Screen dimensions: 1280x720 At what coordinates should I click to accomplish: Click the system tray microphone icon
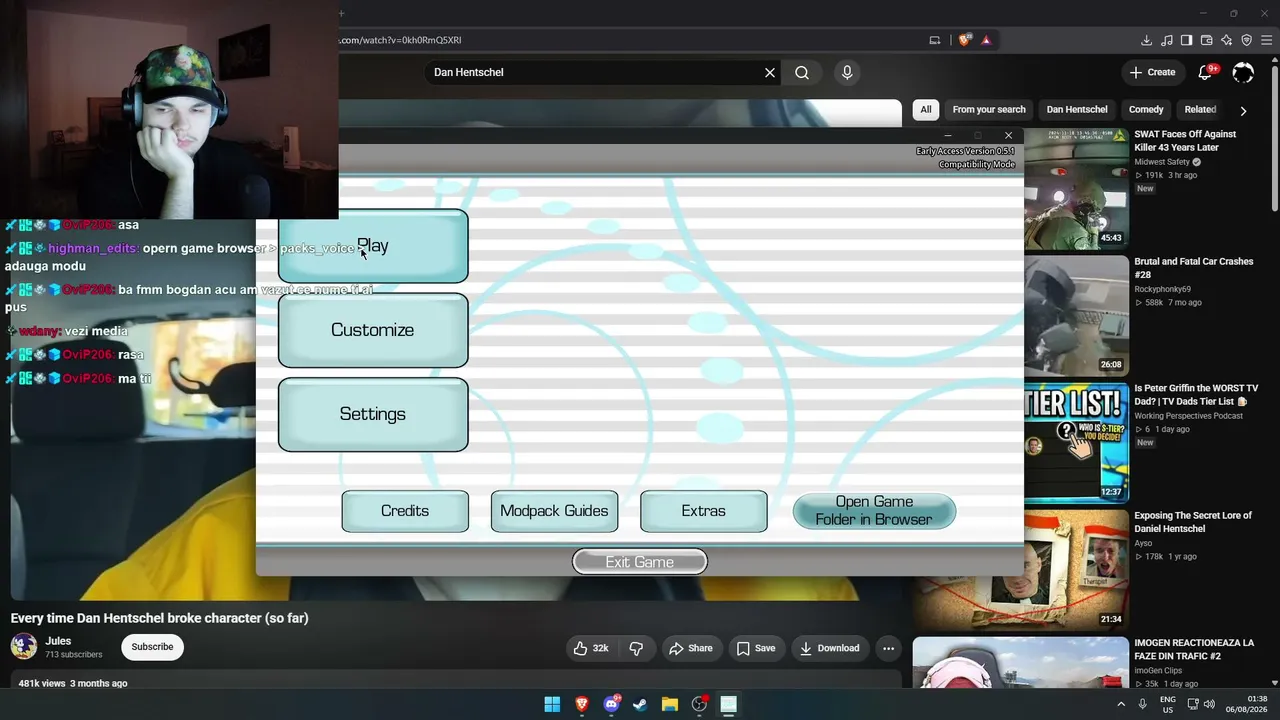coord(1142,704)
